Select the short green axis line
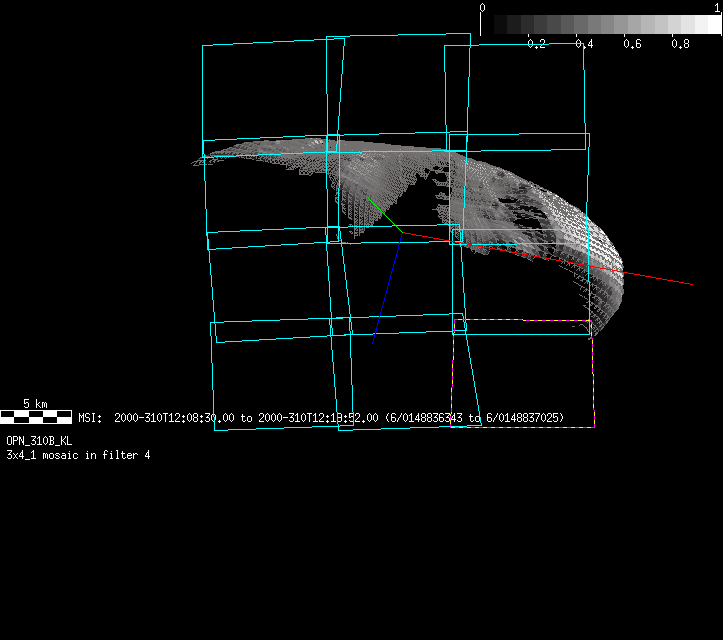This screenshot has width=723, height=640. coord(384,214)
